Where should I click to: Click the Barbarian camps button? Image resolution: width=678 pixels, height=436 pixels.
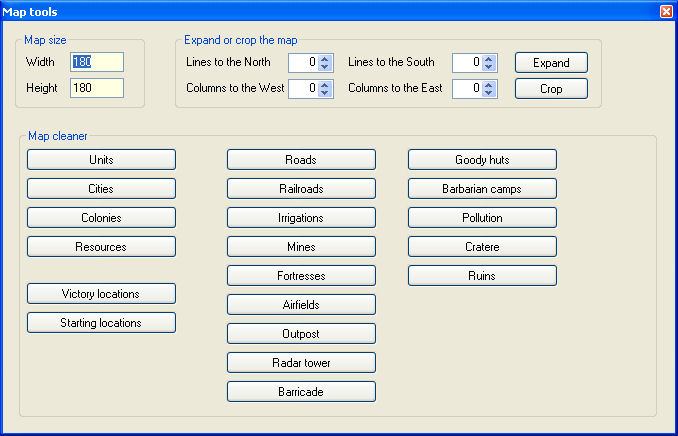click(x=482, y=189)
